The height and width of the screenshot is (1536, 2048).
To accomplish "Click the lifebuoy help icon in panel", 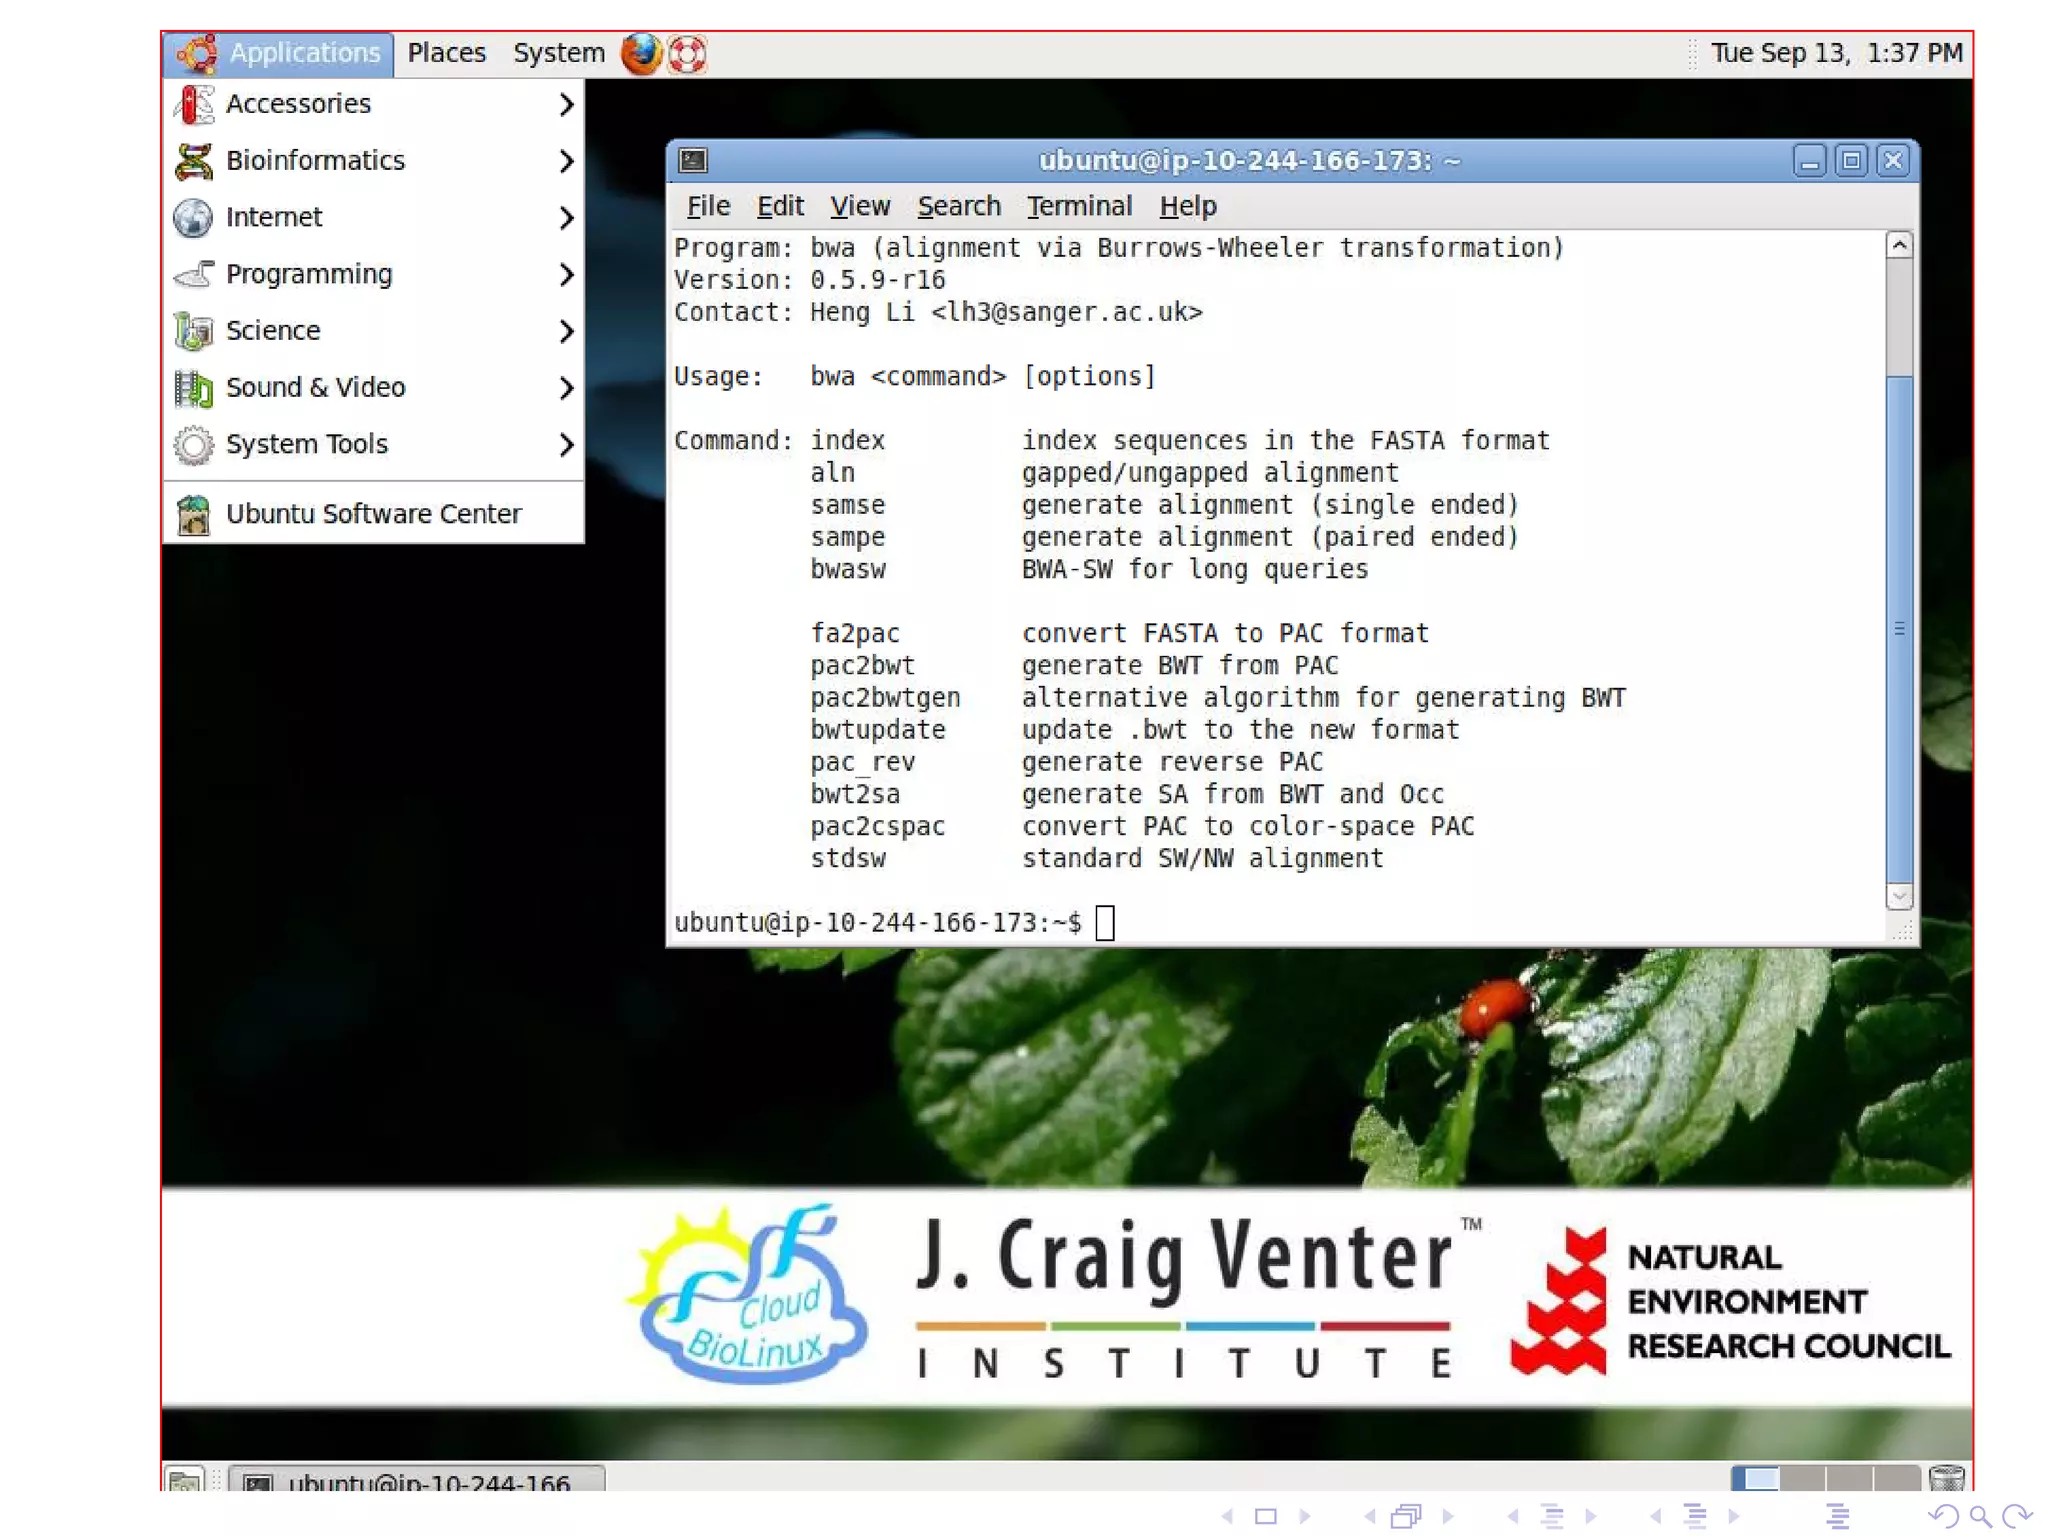I will pos(687,53).
